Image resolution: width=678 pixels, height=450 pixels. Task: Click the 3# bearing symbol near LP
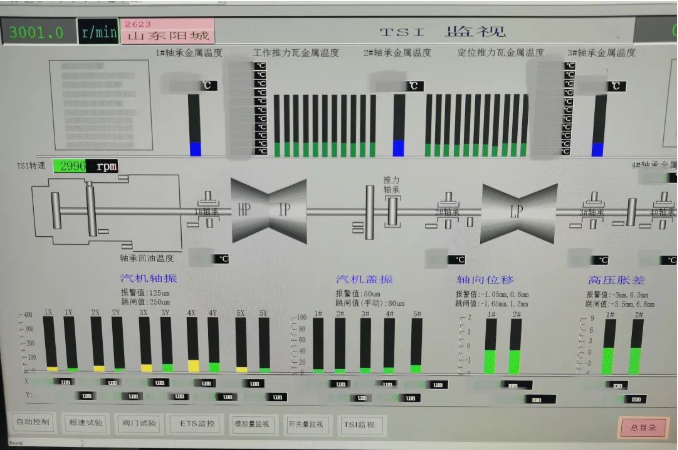(x=599, y=211)
